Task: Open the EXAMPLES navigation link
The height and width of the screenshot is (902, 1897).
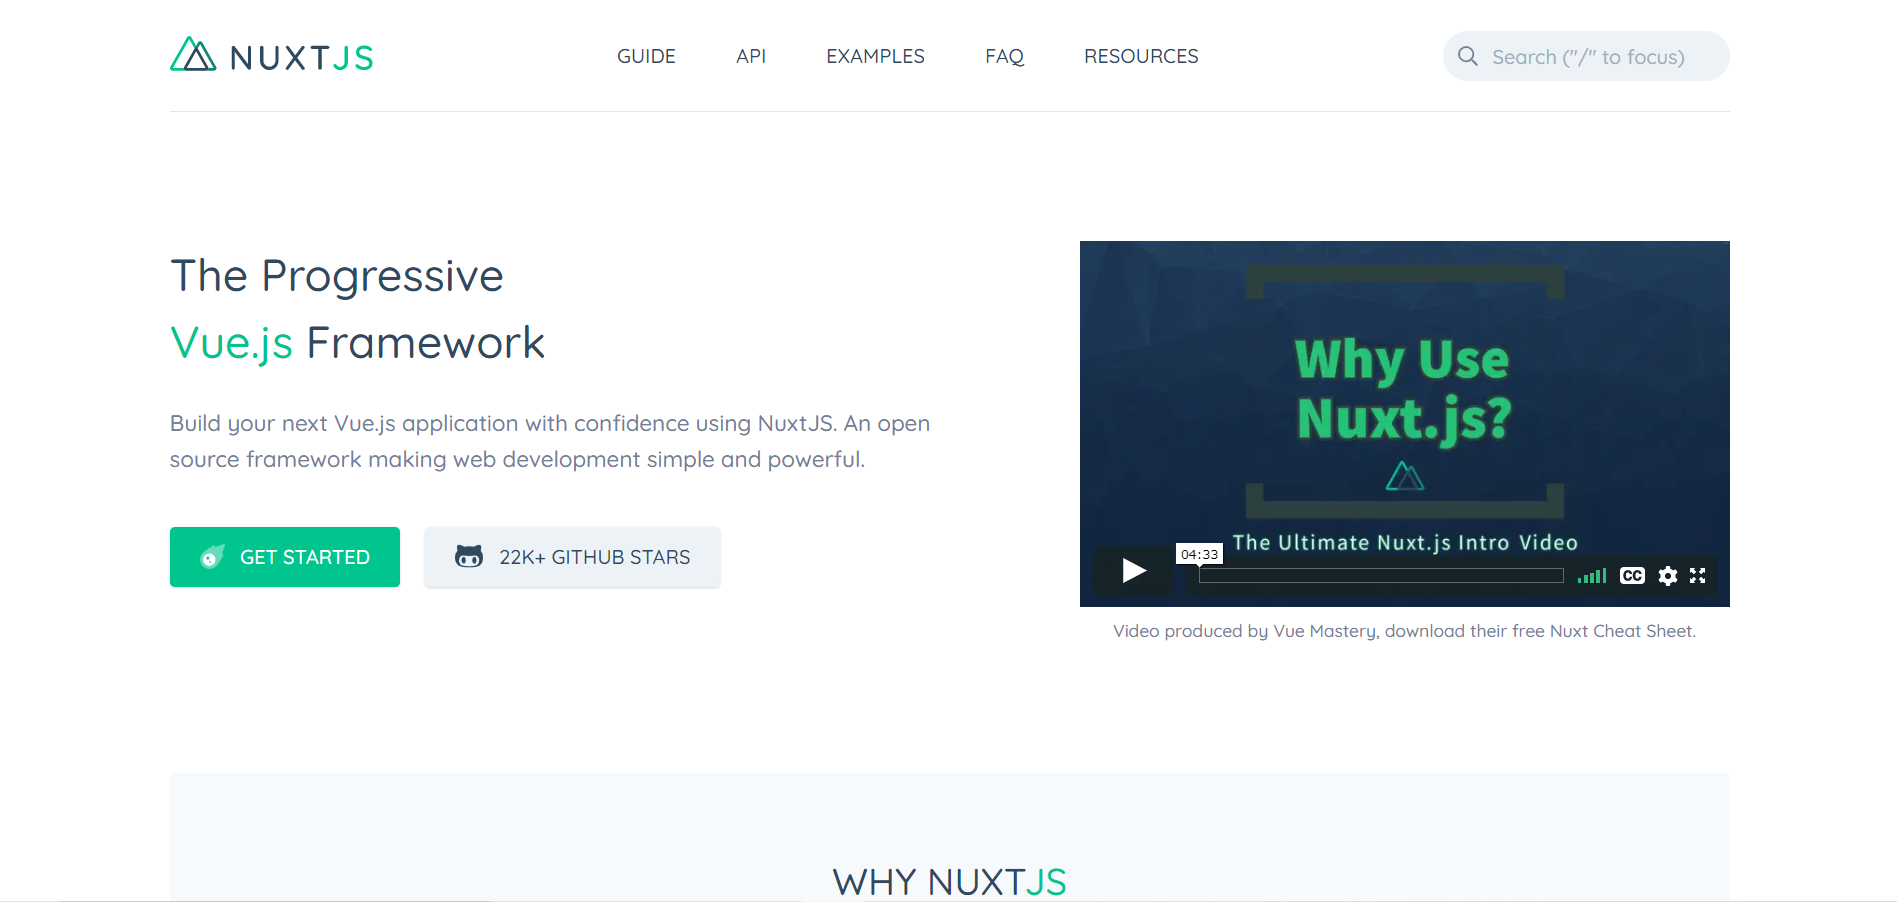Action: click(x=875, y=57)
